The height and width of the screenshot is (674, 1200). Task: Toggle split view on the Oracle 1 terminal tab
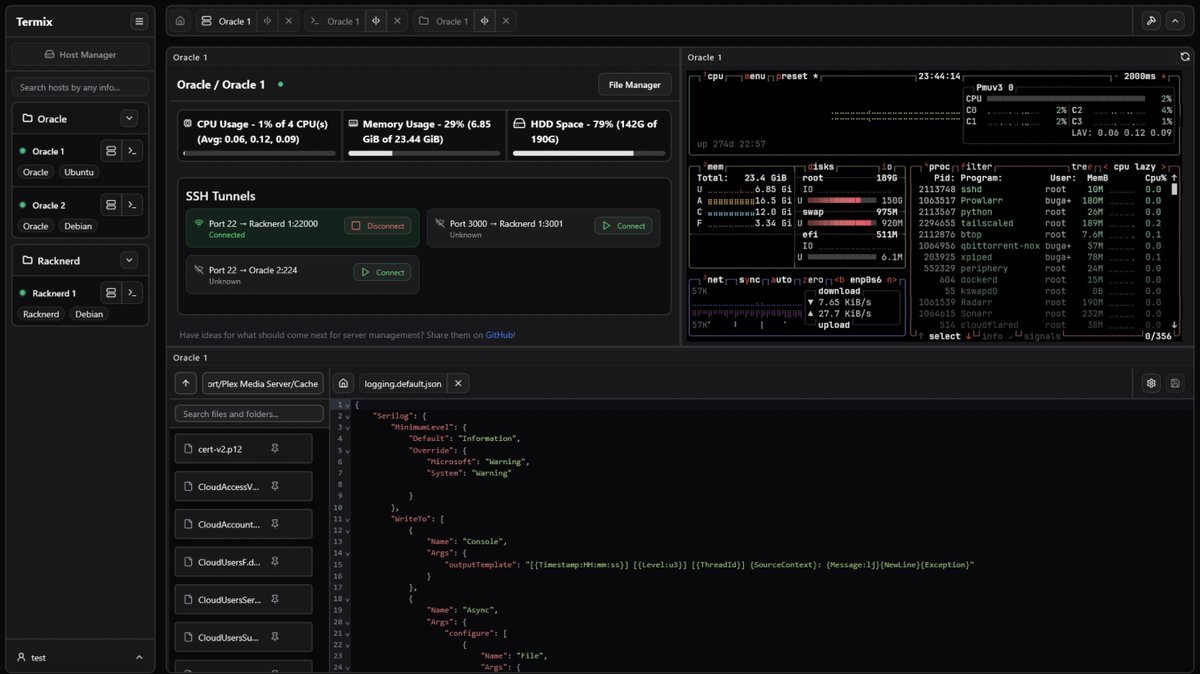coord(376,21)
